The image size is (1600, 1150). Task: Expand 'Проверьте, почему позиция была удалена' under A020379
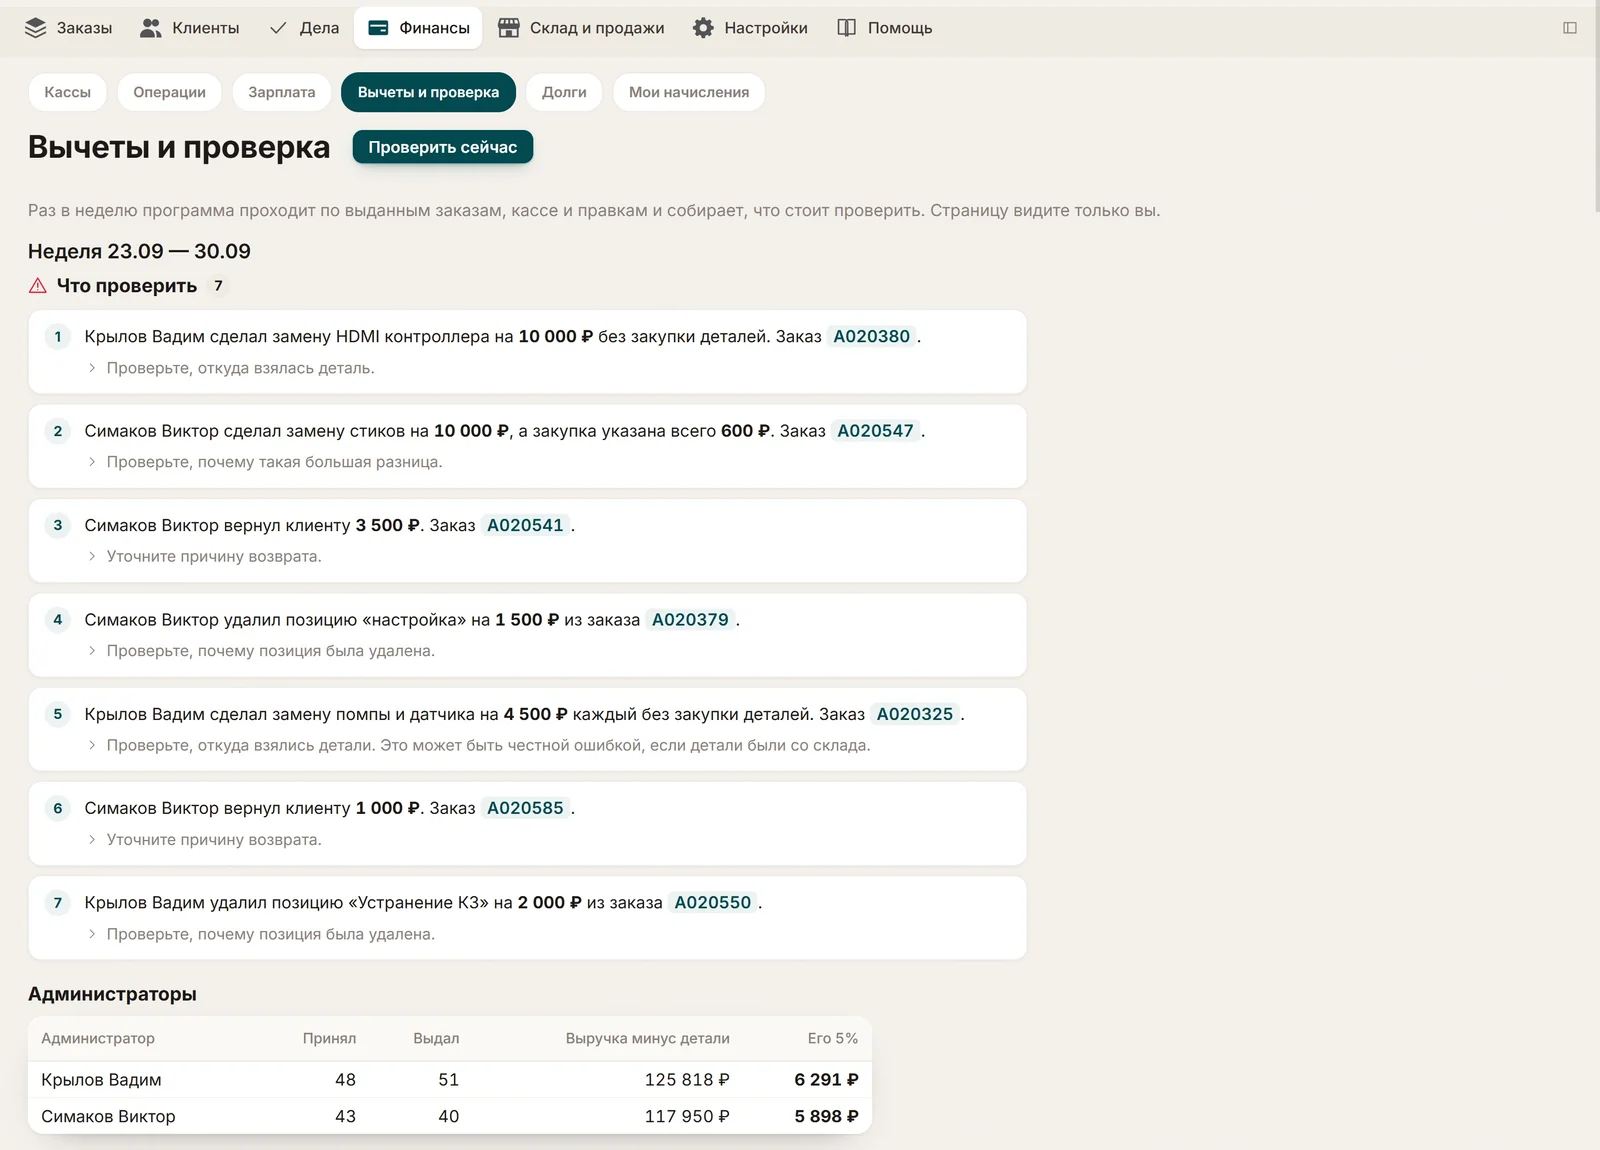click(x=260, y=651)
